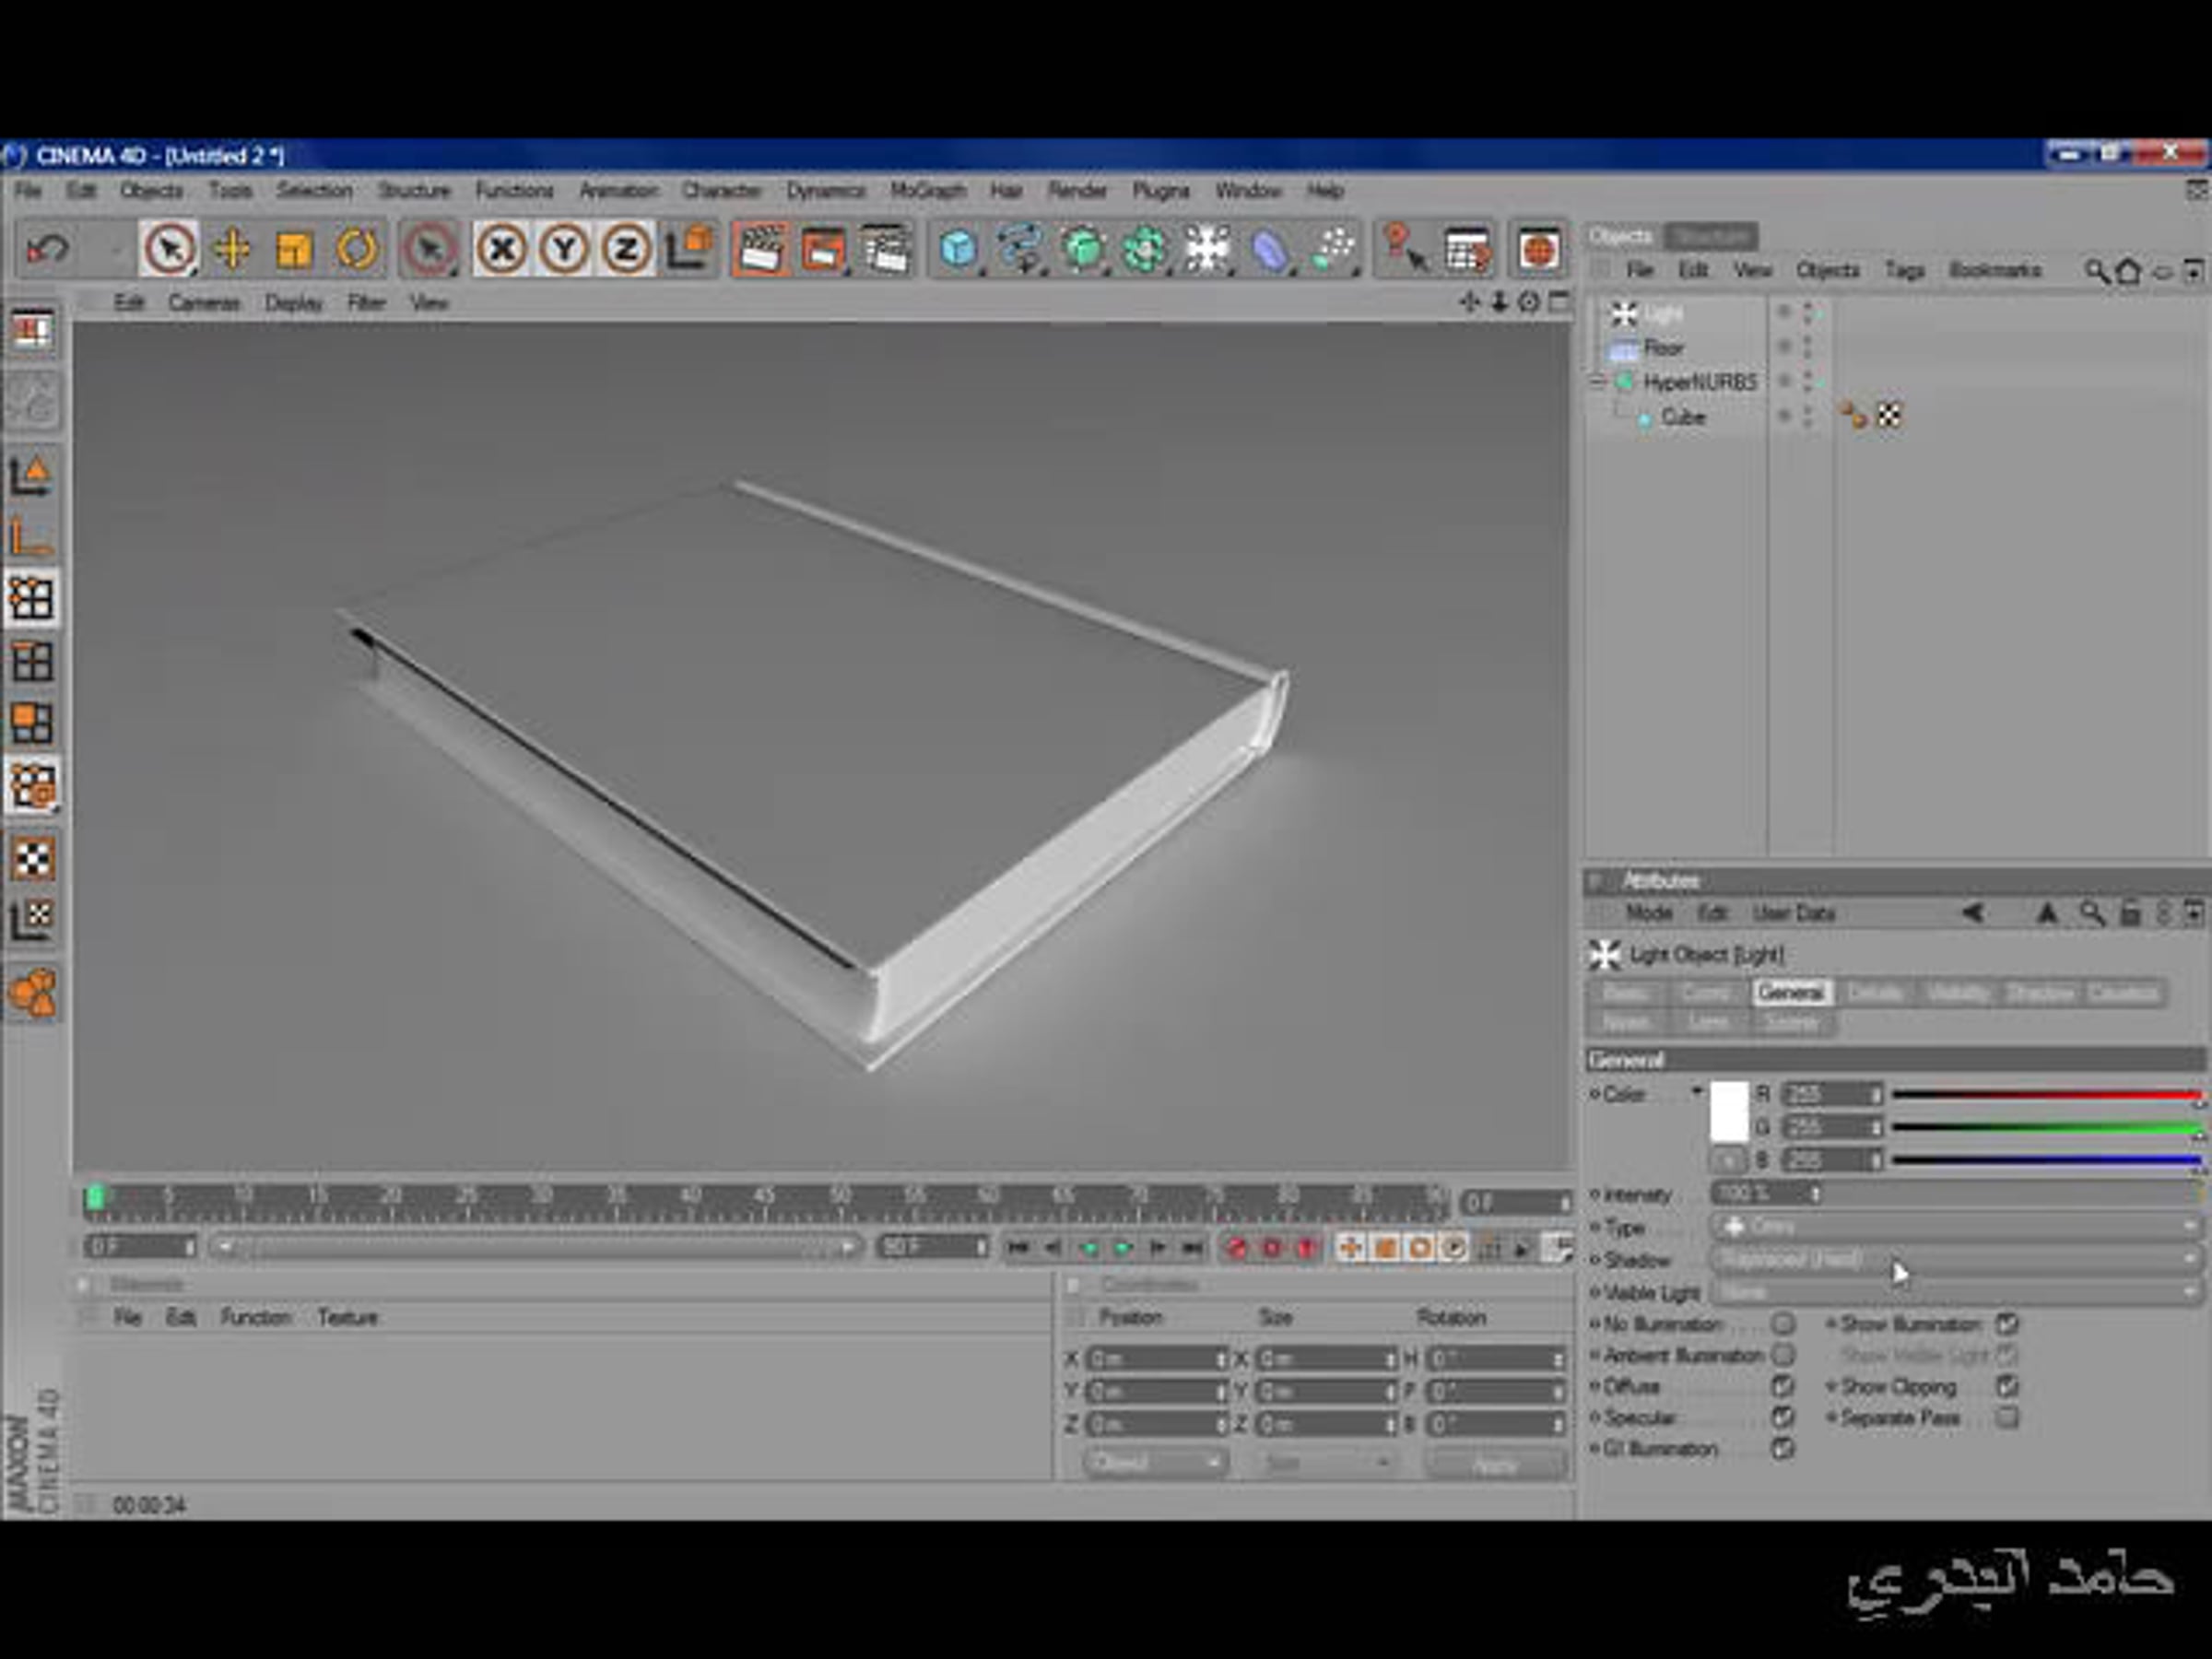Image resolution: width=2212 pixels, height=1659 pixels.
Task: Enable the Separate Pass checkbox
Action: click(x=2006, y=1418)
